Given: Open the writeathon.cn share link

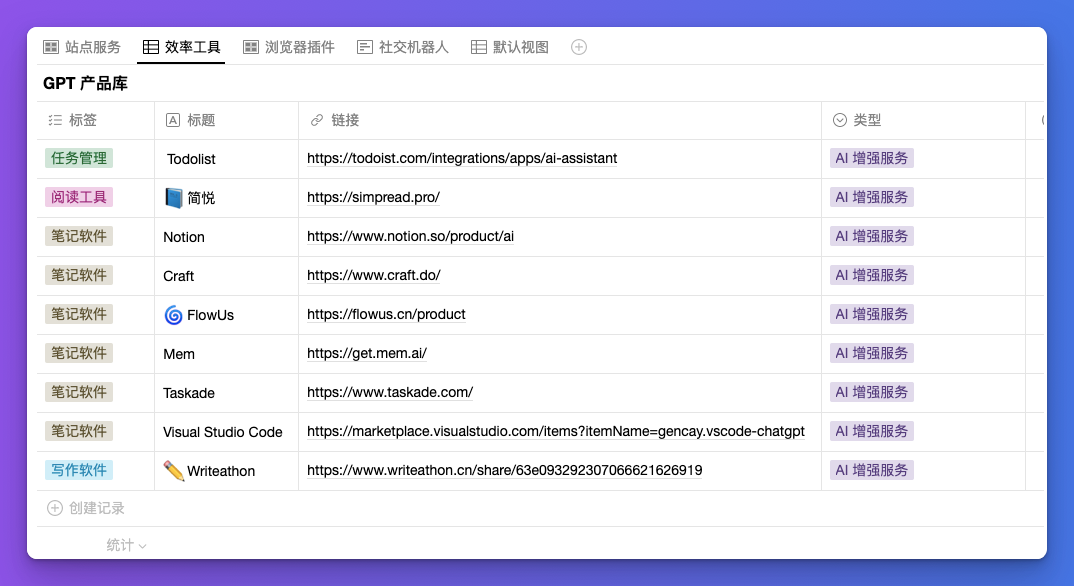Looking at the screenshot, I should (x=505, y=470).
